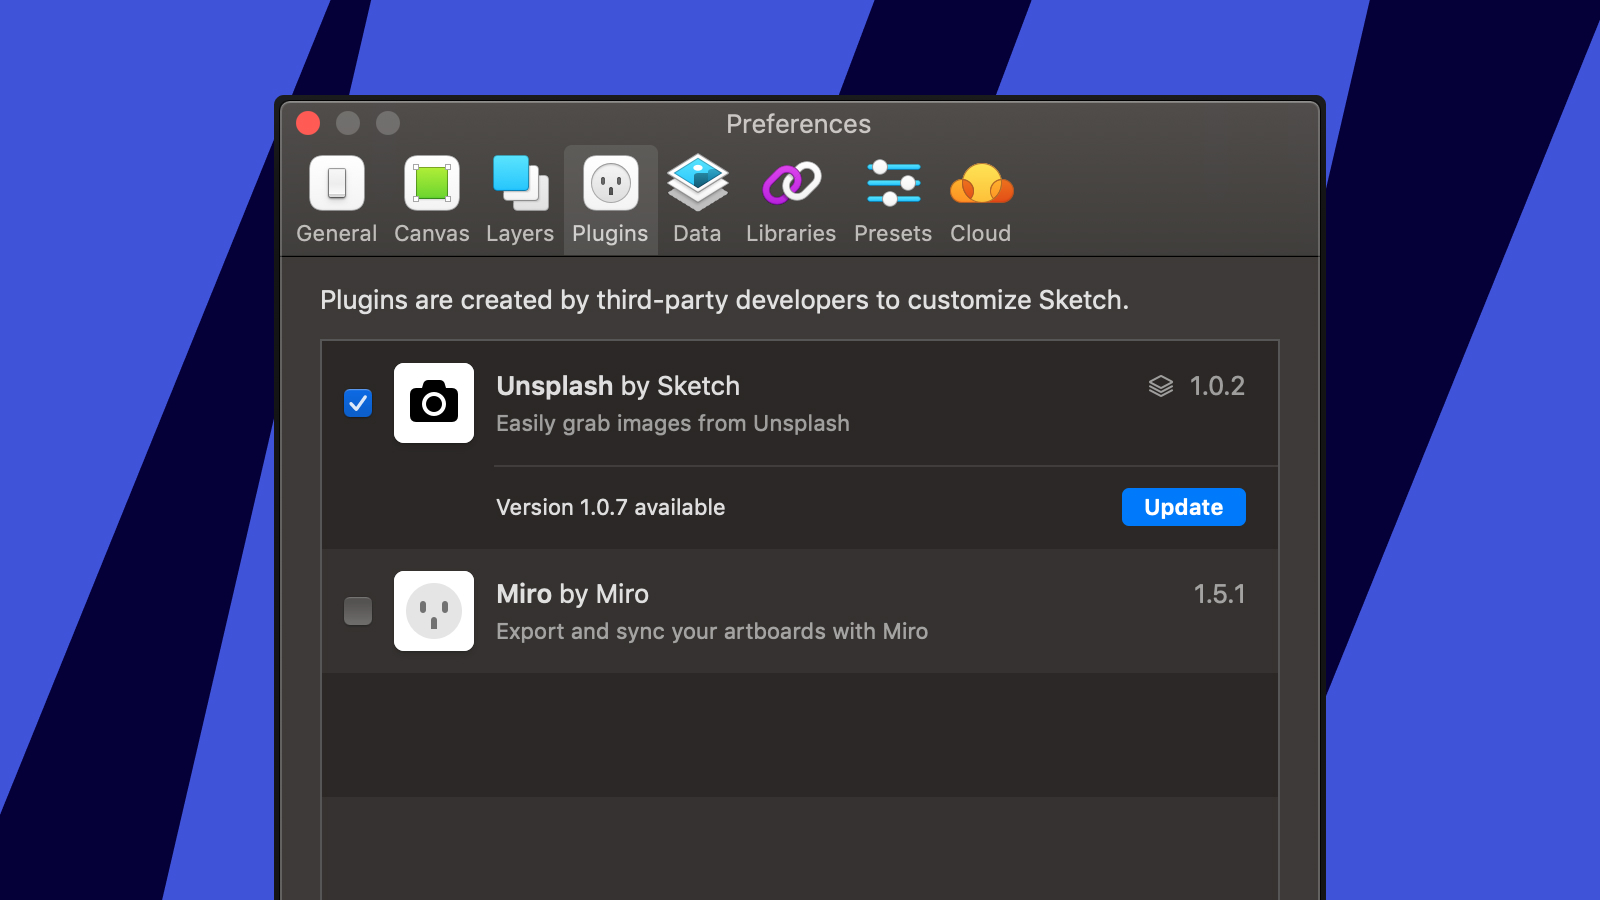1600x900 pixels.
Task: Click the Miro plugin outlet icon
Action: coord(434,611)
